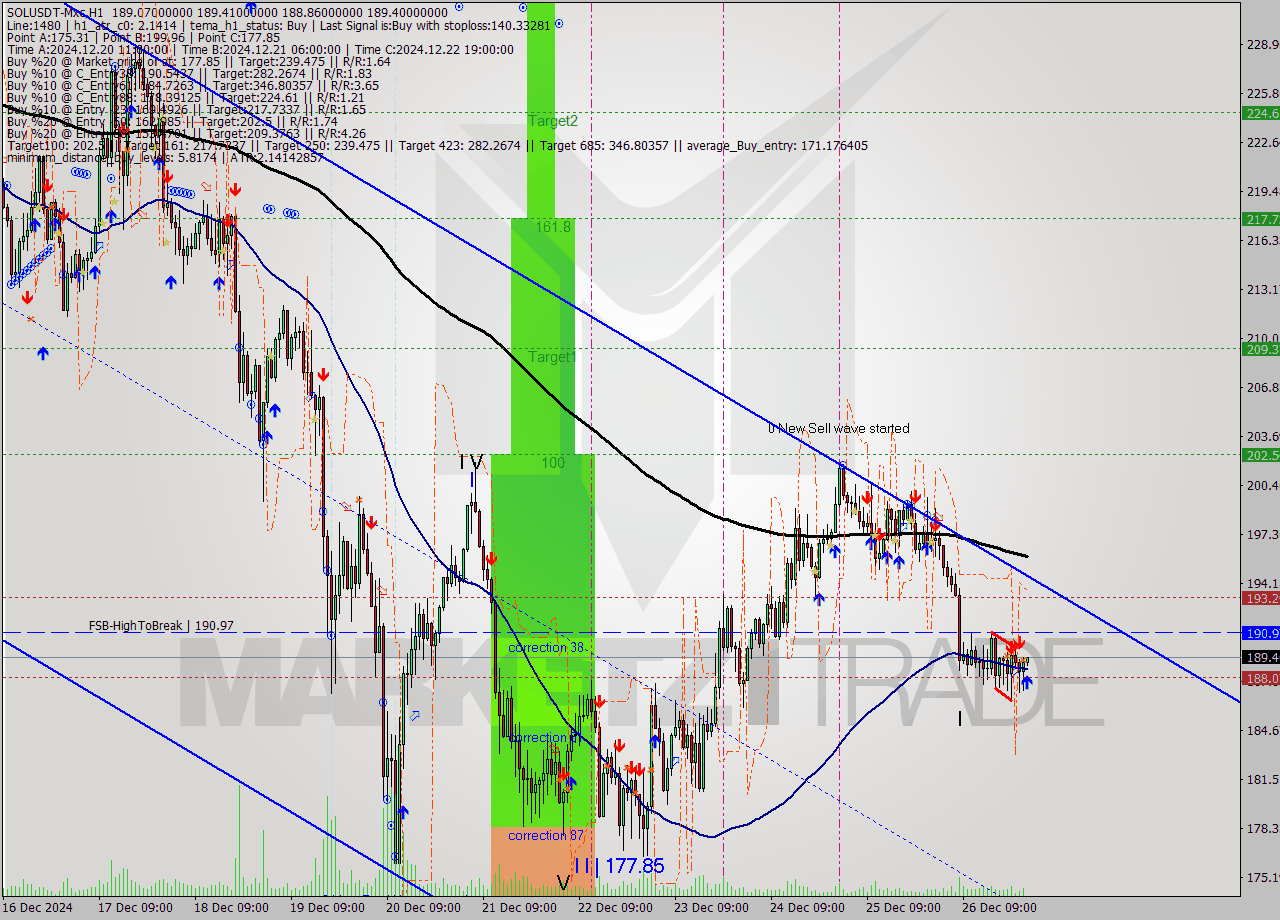This screenshot has height=920, width=1280.
Task: Click the '24 Dec 09:00' time axis label
Action: pos(806,908)
